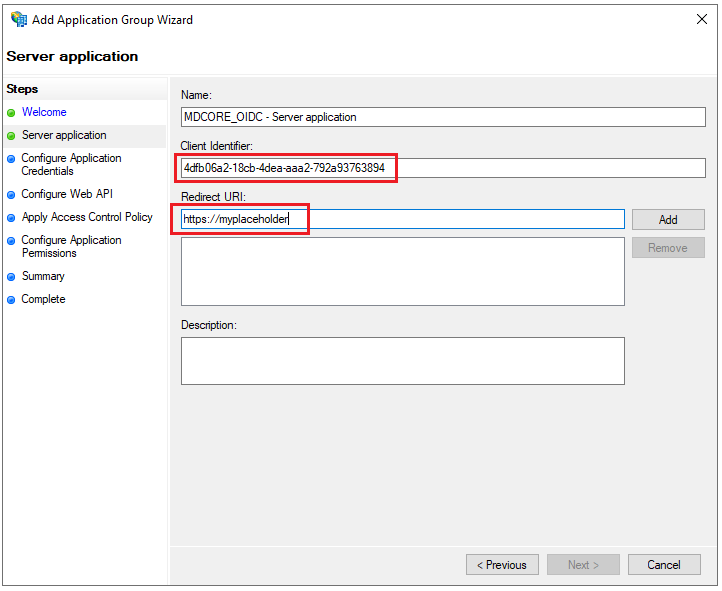Click the green bullet beside Server application step

click(12, 136)
